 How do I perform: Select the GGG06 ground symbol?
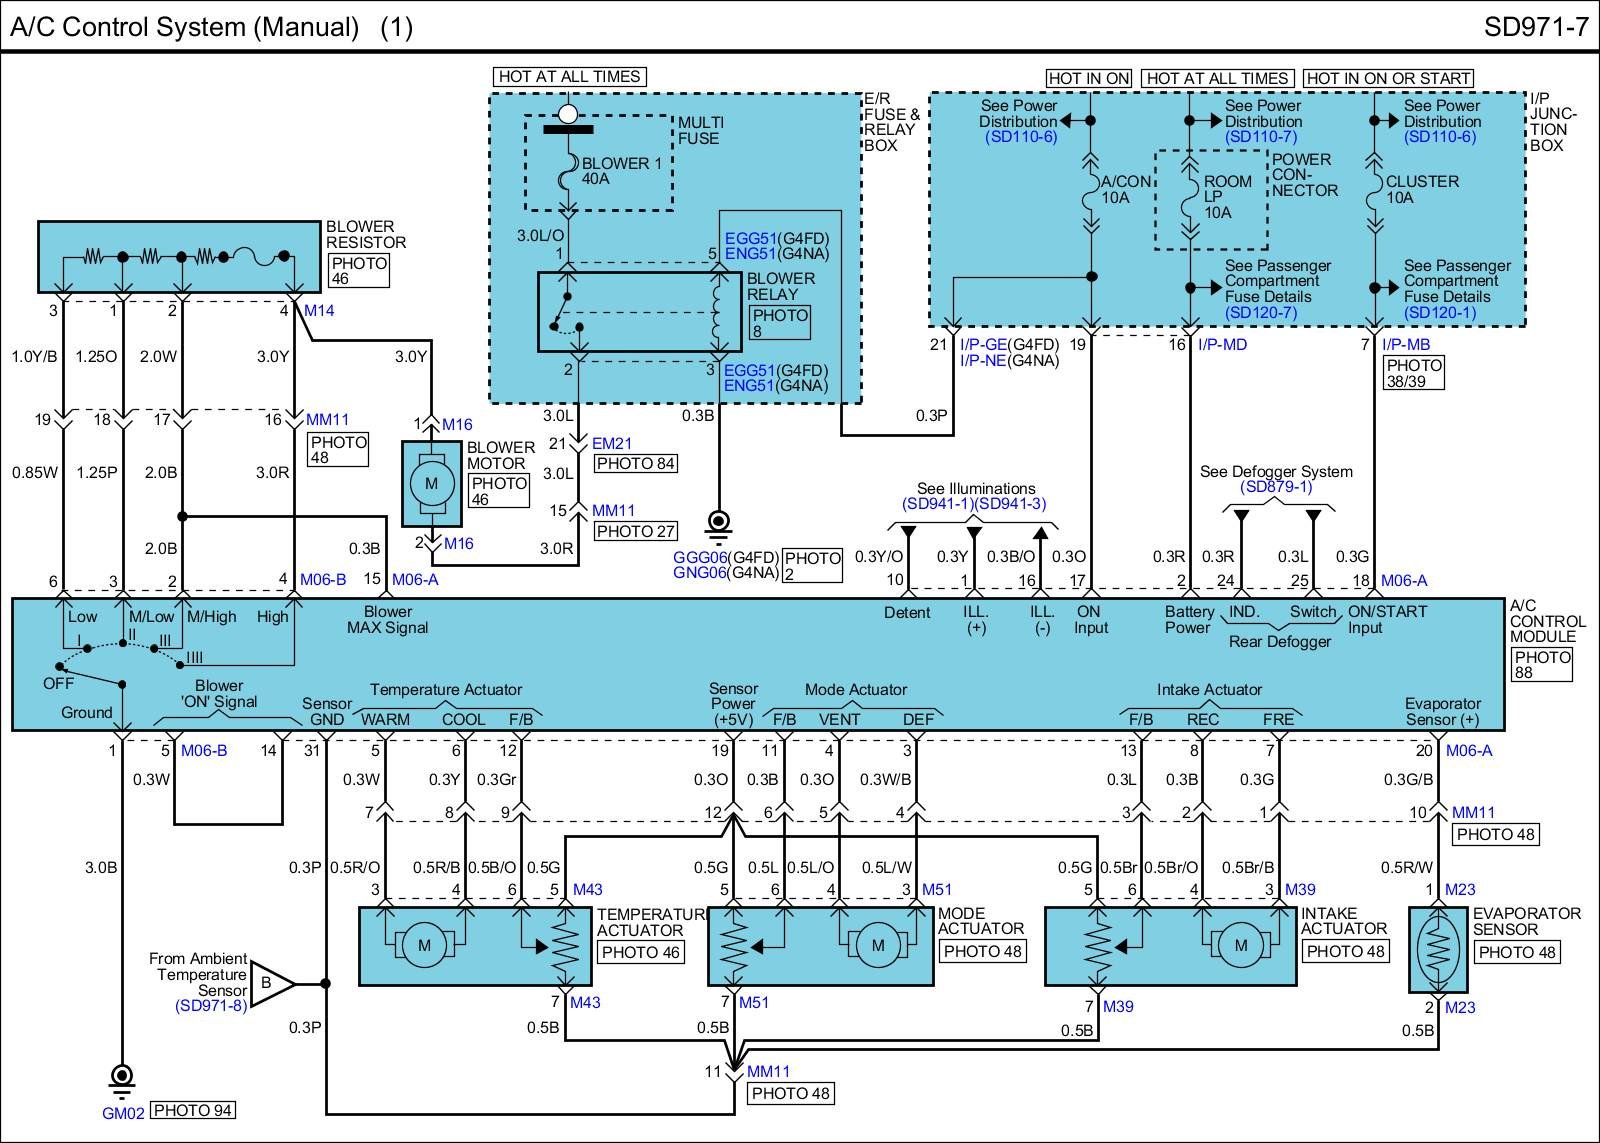718,524
